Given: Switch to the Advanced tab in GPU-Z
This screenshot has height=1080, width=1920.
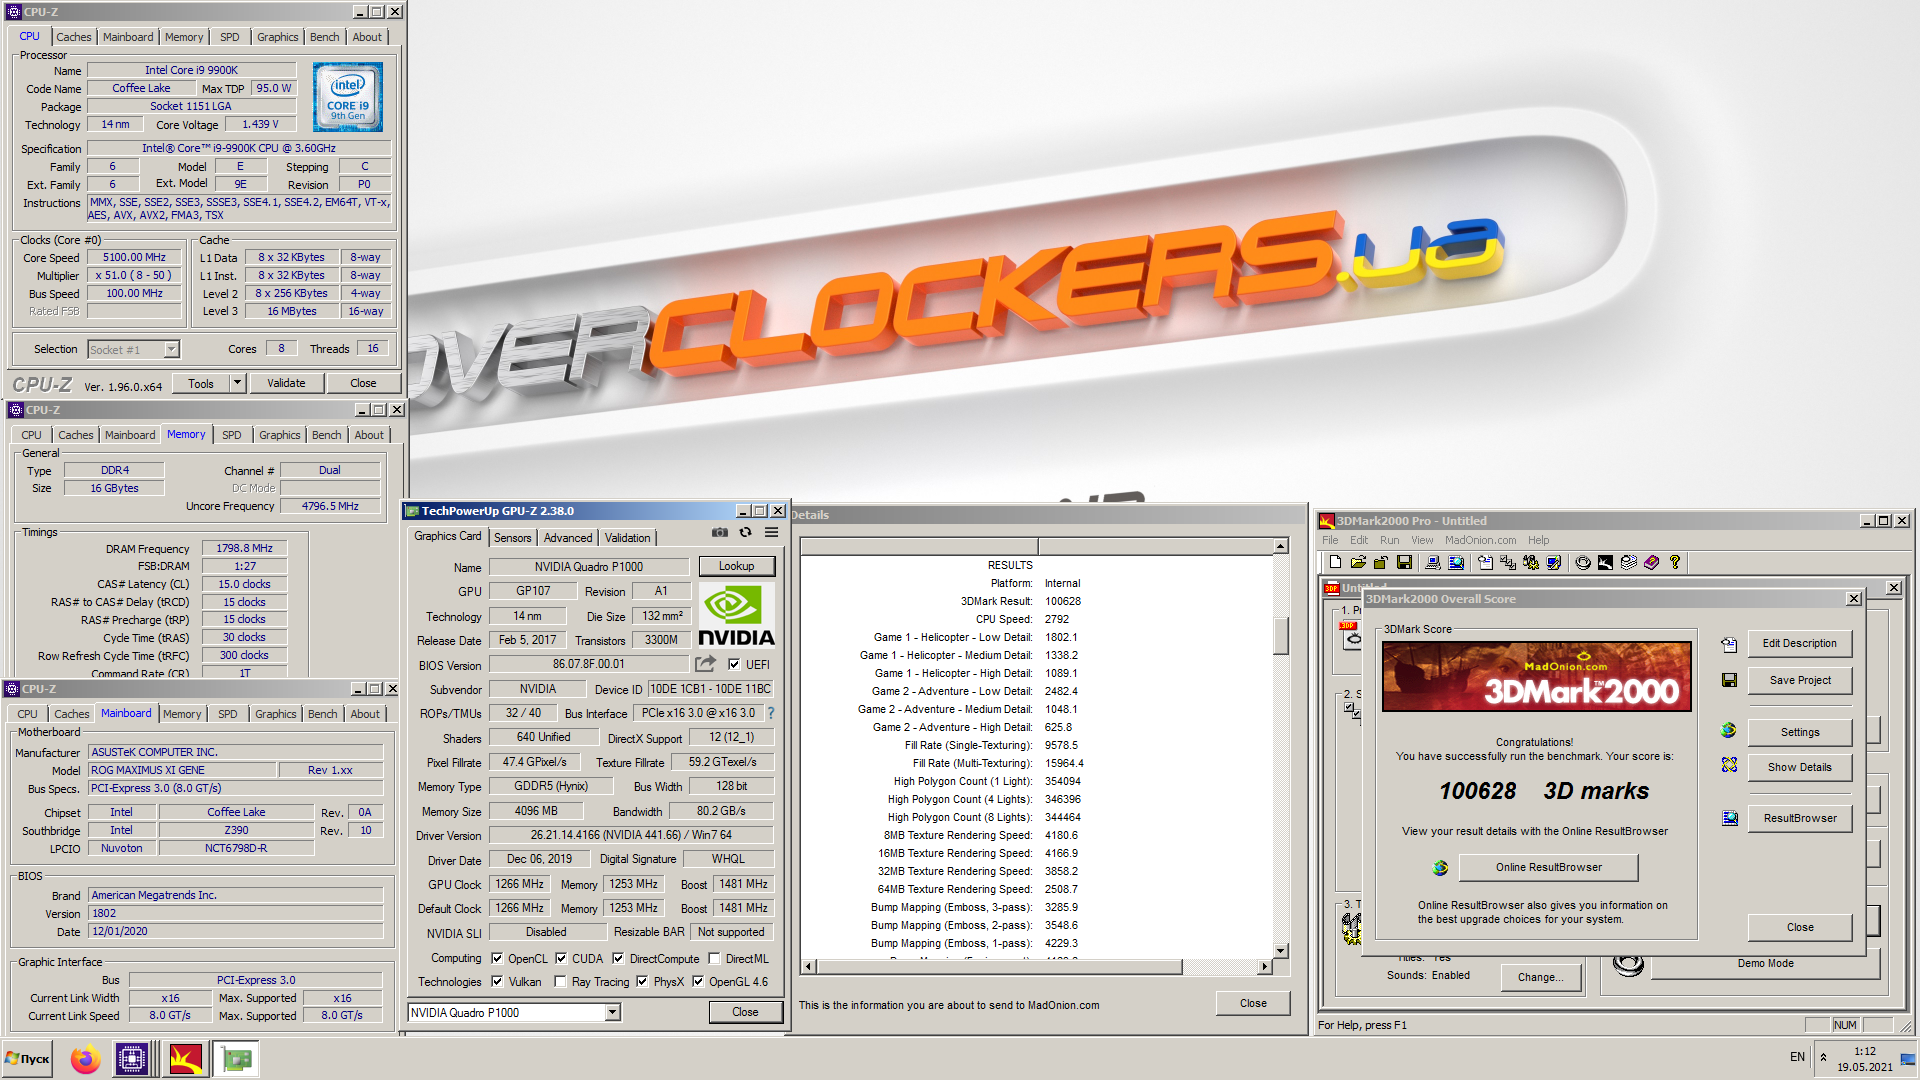Looking at the screenshot, I should tap(568, 538).
